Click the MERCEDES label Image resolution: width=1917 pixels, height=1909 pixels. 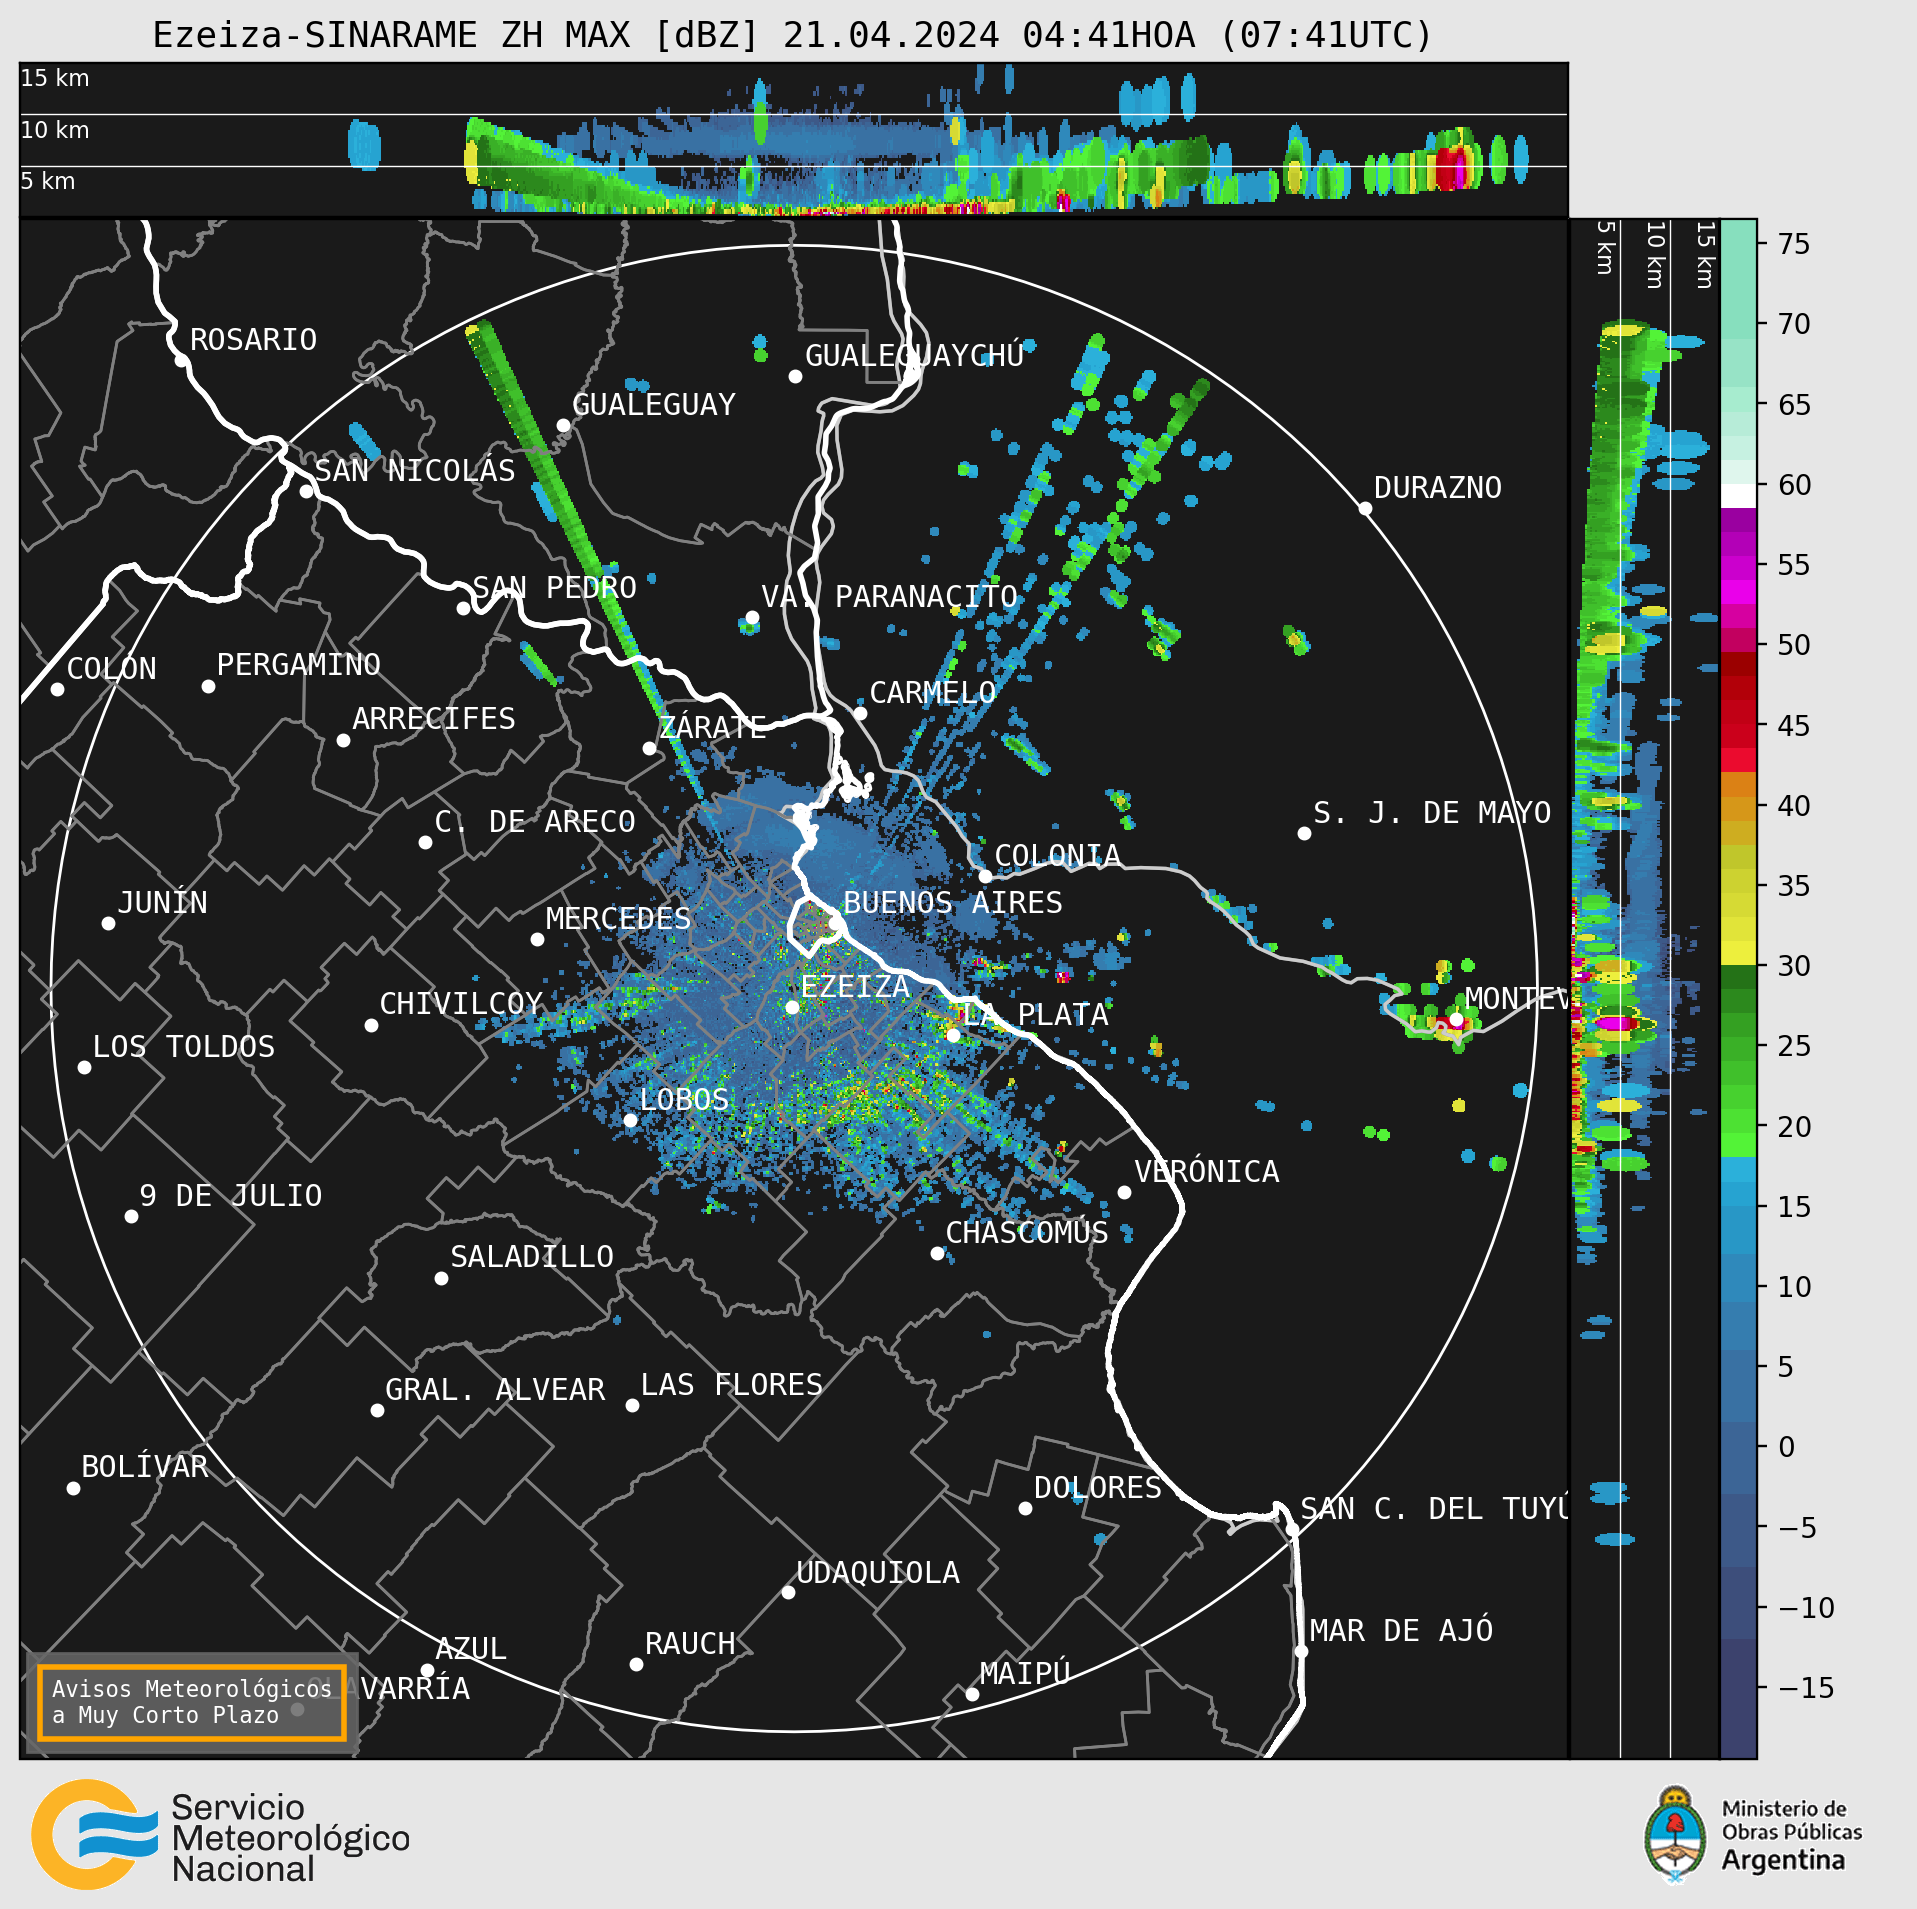pyautogui.click(x=618, y=918)
